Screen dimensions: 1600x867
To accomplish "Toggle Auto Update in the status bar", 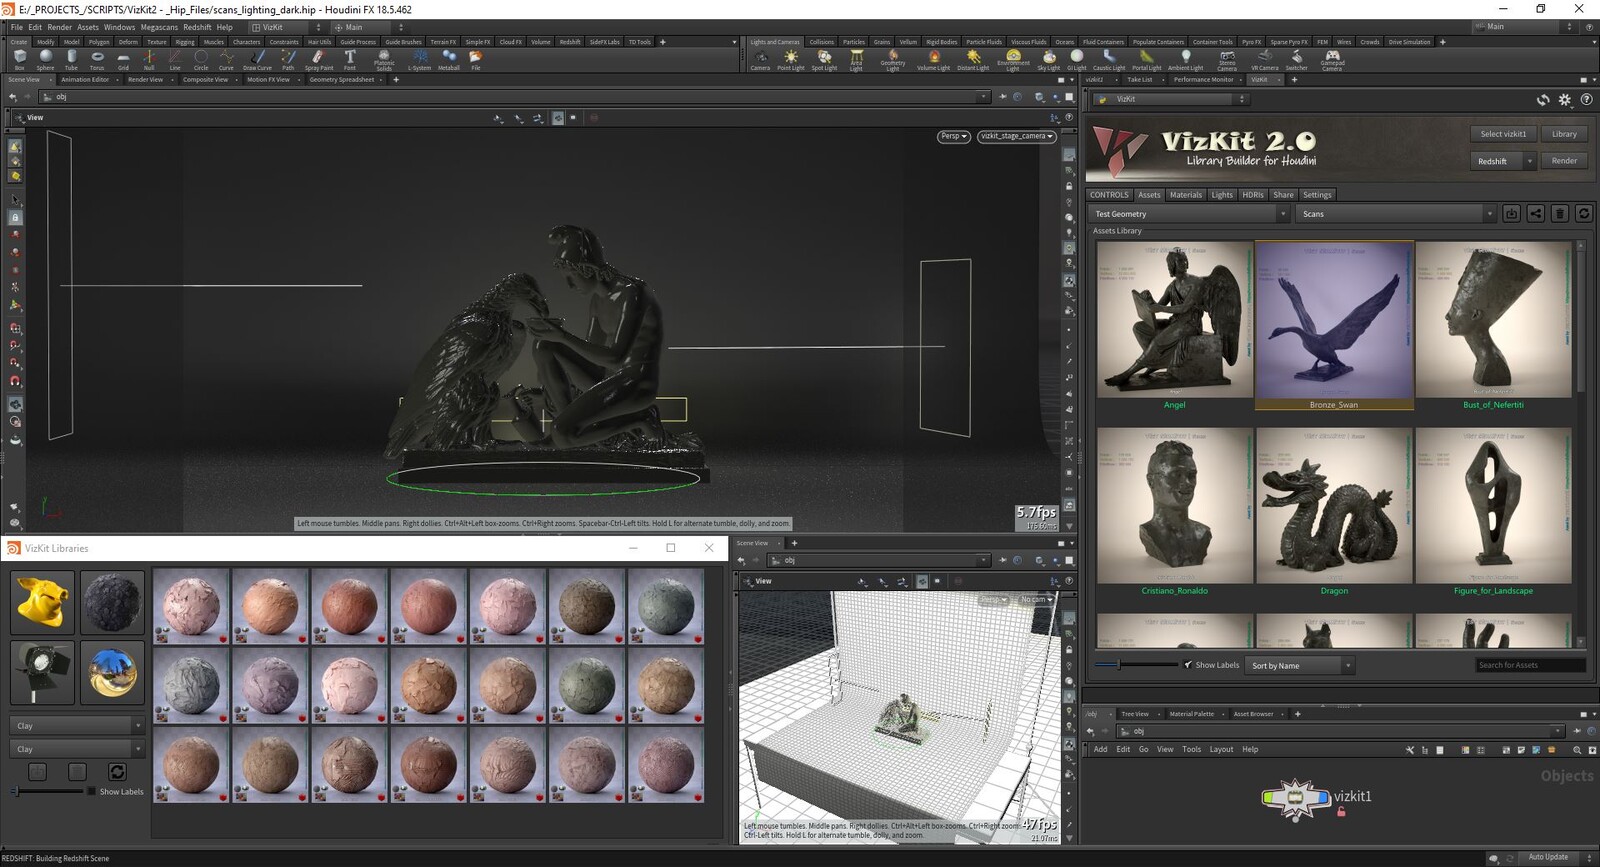I will point(1548,857).
